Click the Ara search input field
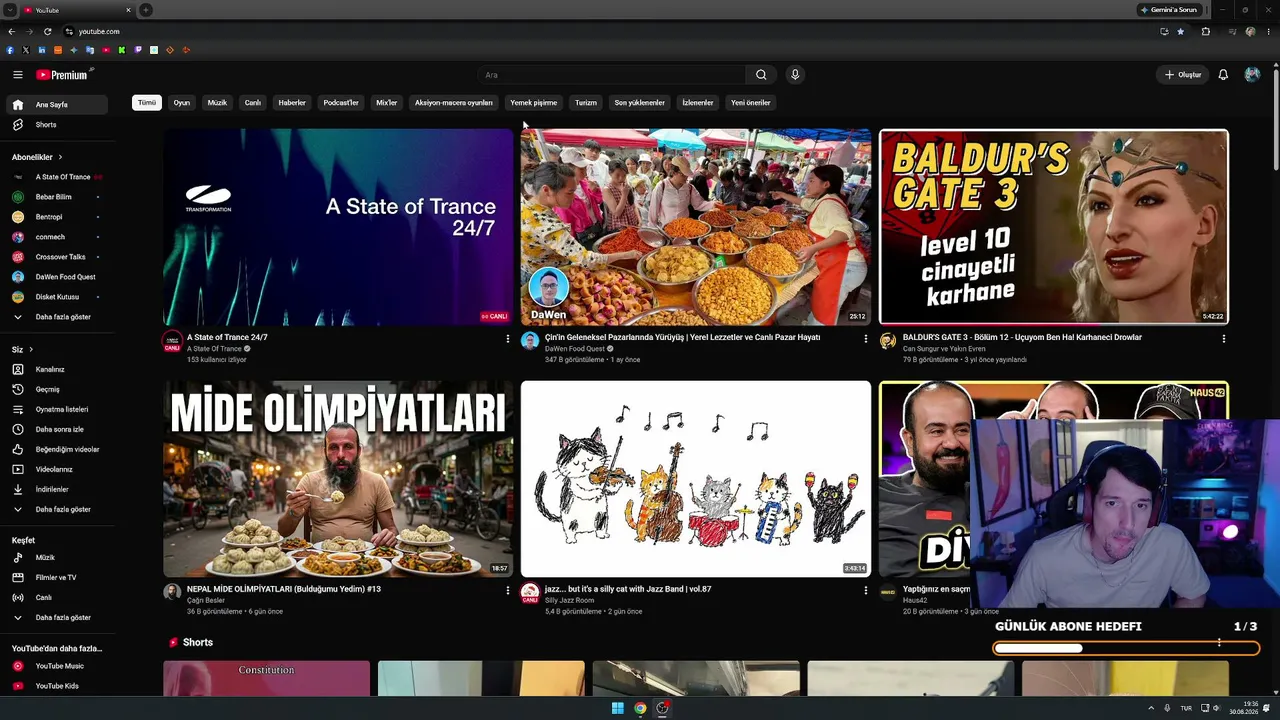 (612, 75)
